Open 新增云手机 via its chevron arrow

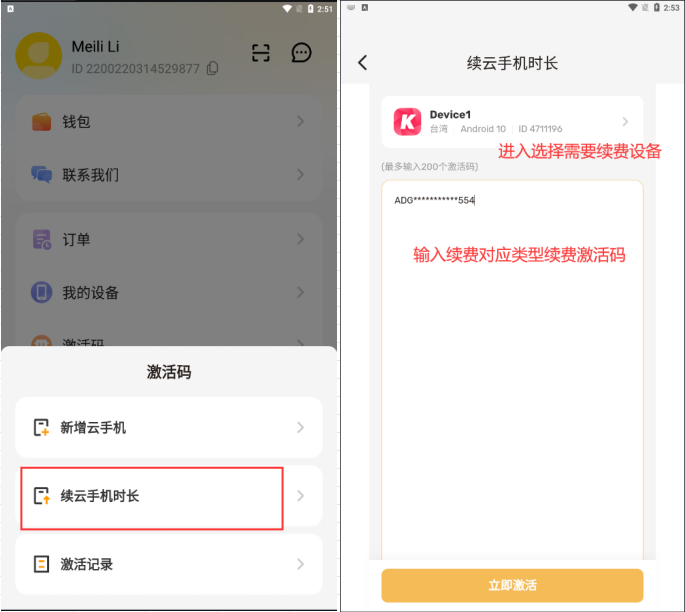coord(300,427)
